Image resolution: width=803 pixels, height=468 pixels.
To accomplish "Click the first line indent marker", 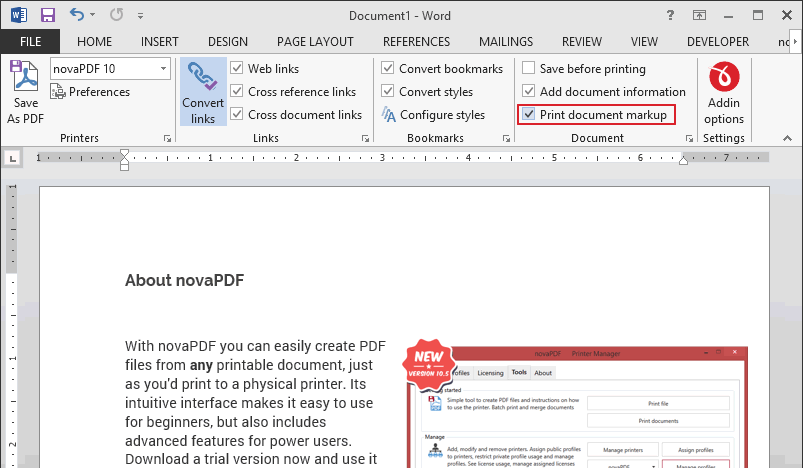I will coord(124,154).
